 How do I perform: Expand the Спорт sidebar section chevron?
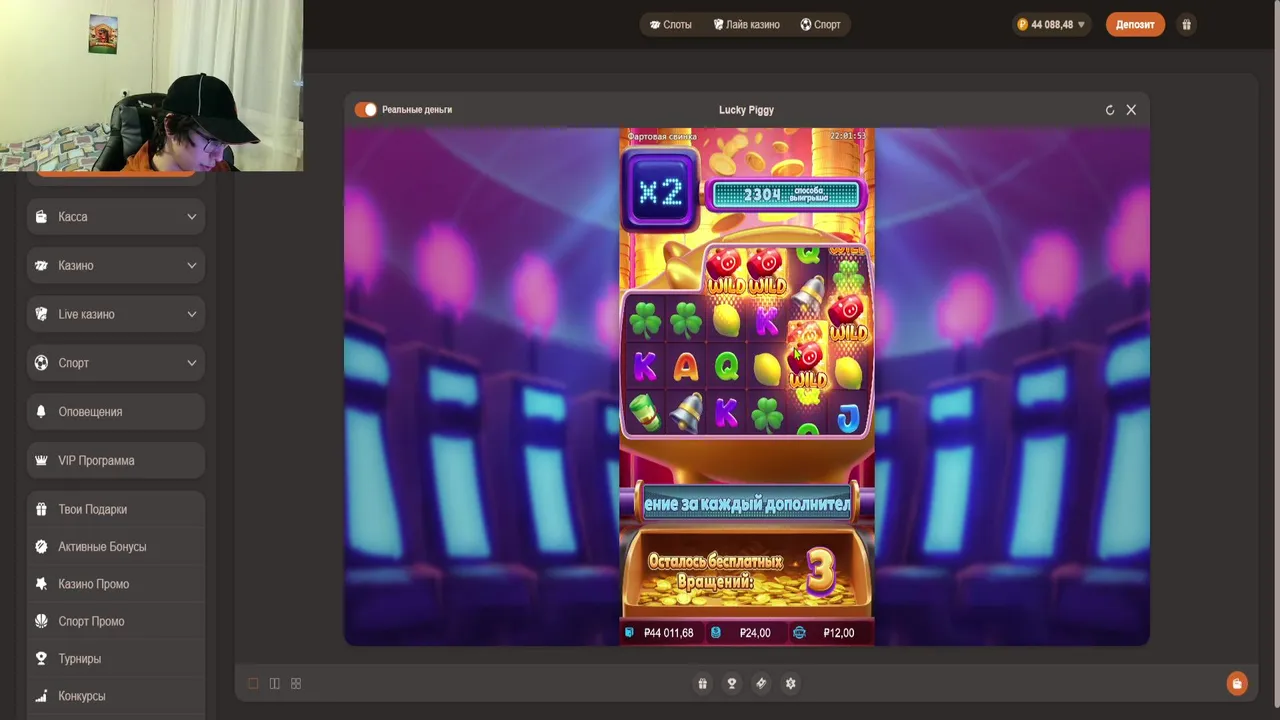pyautogui.click(x=191, y=363)
